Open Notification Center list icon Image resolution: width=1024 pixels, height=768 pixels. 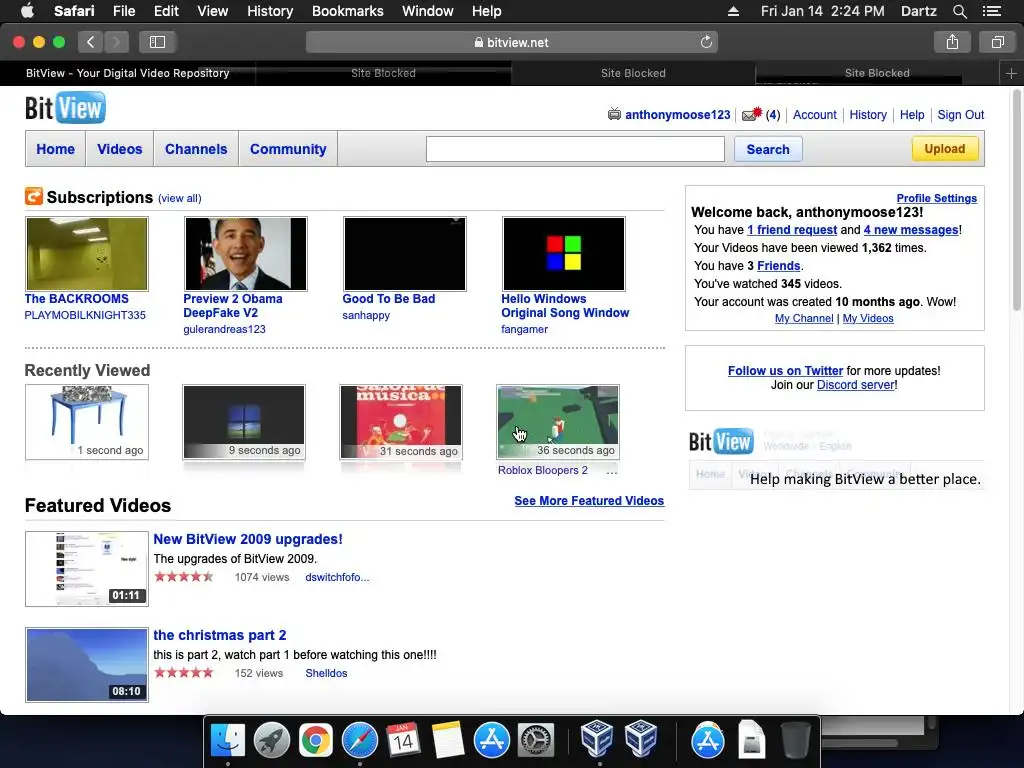click(991, 11)
